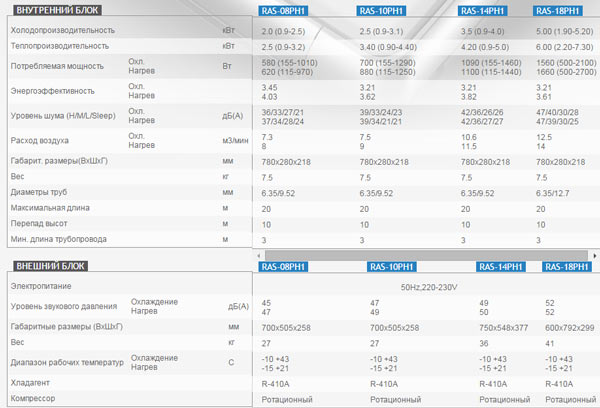600x408 pixels.
Task: Select the Теплопроизводительность row label
Action: click(60, 46)
